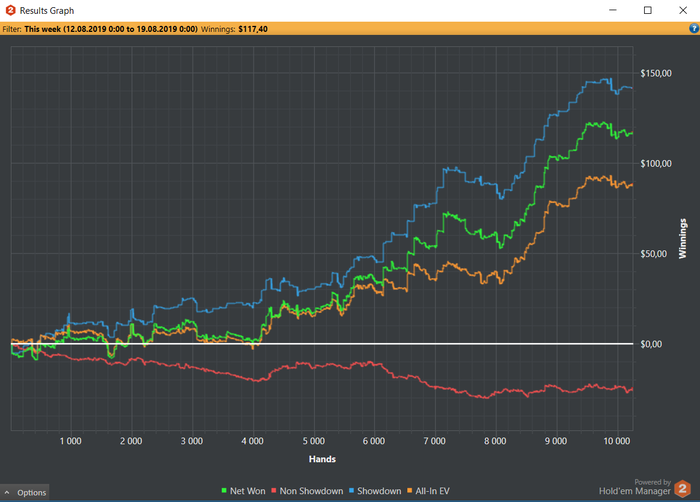Toggle the Net Won legend entry

[243, 491]
